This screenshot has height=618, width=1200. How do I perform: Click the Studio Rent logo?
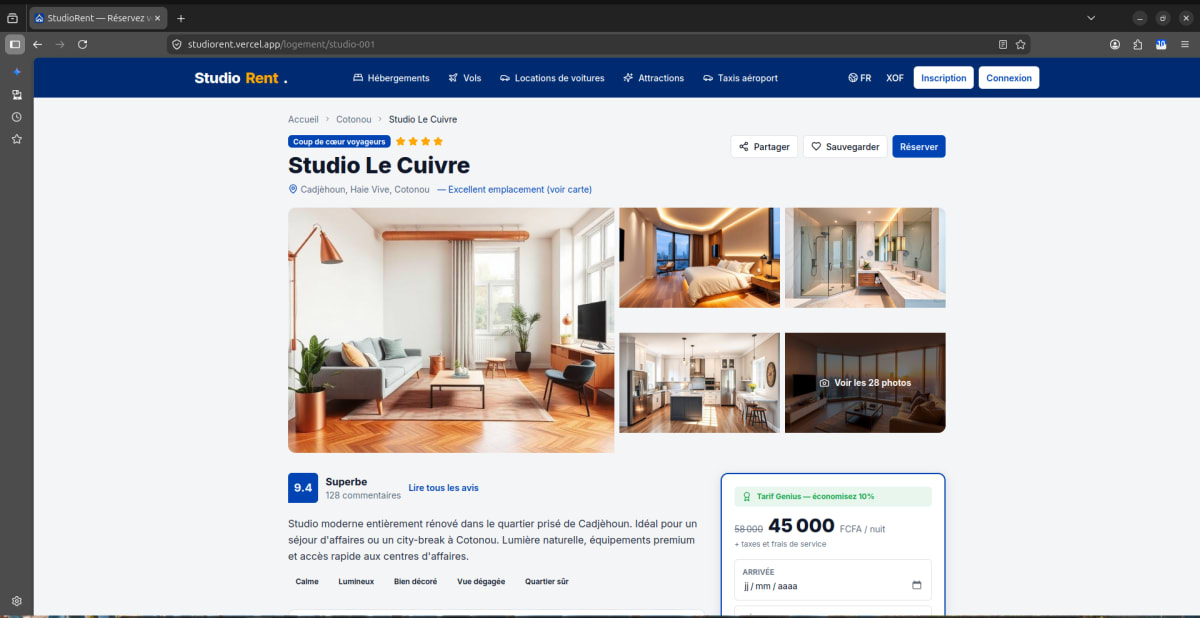point(241,78)
